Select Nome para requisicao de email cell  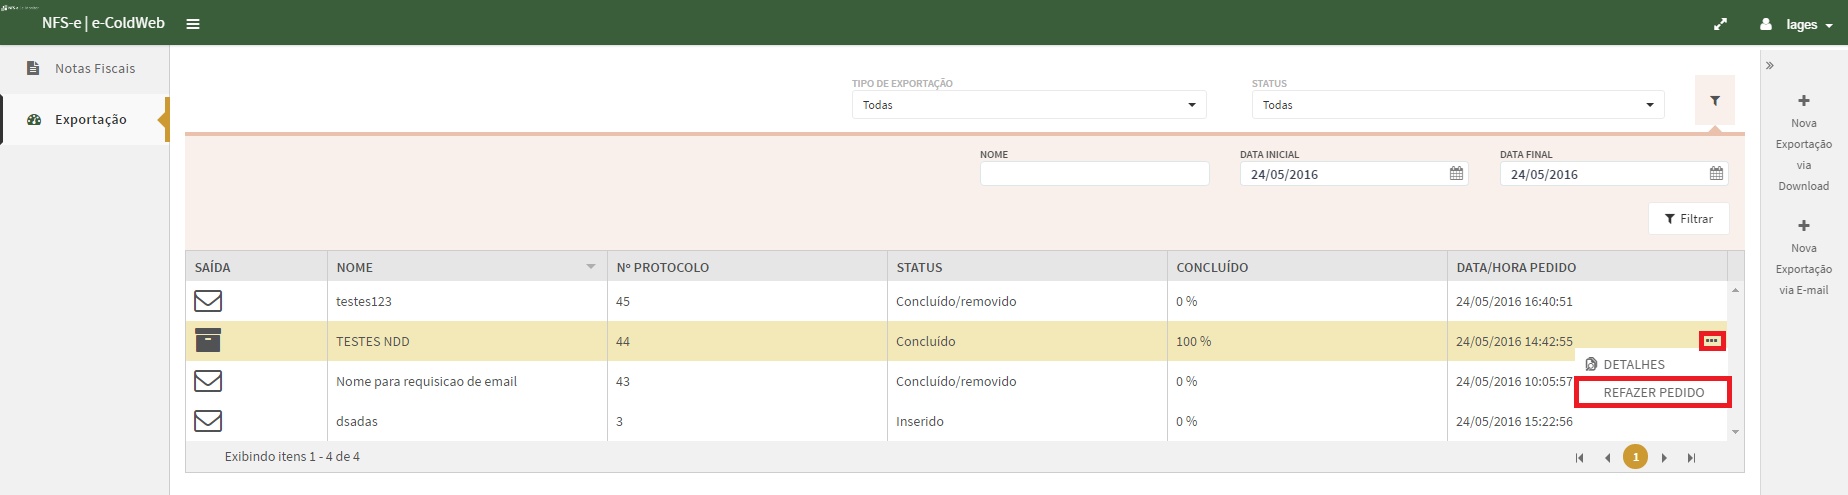pos(467,381)
